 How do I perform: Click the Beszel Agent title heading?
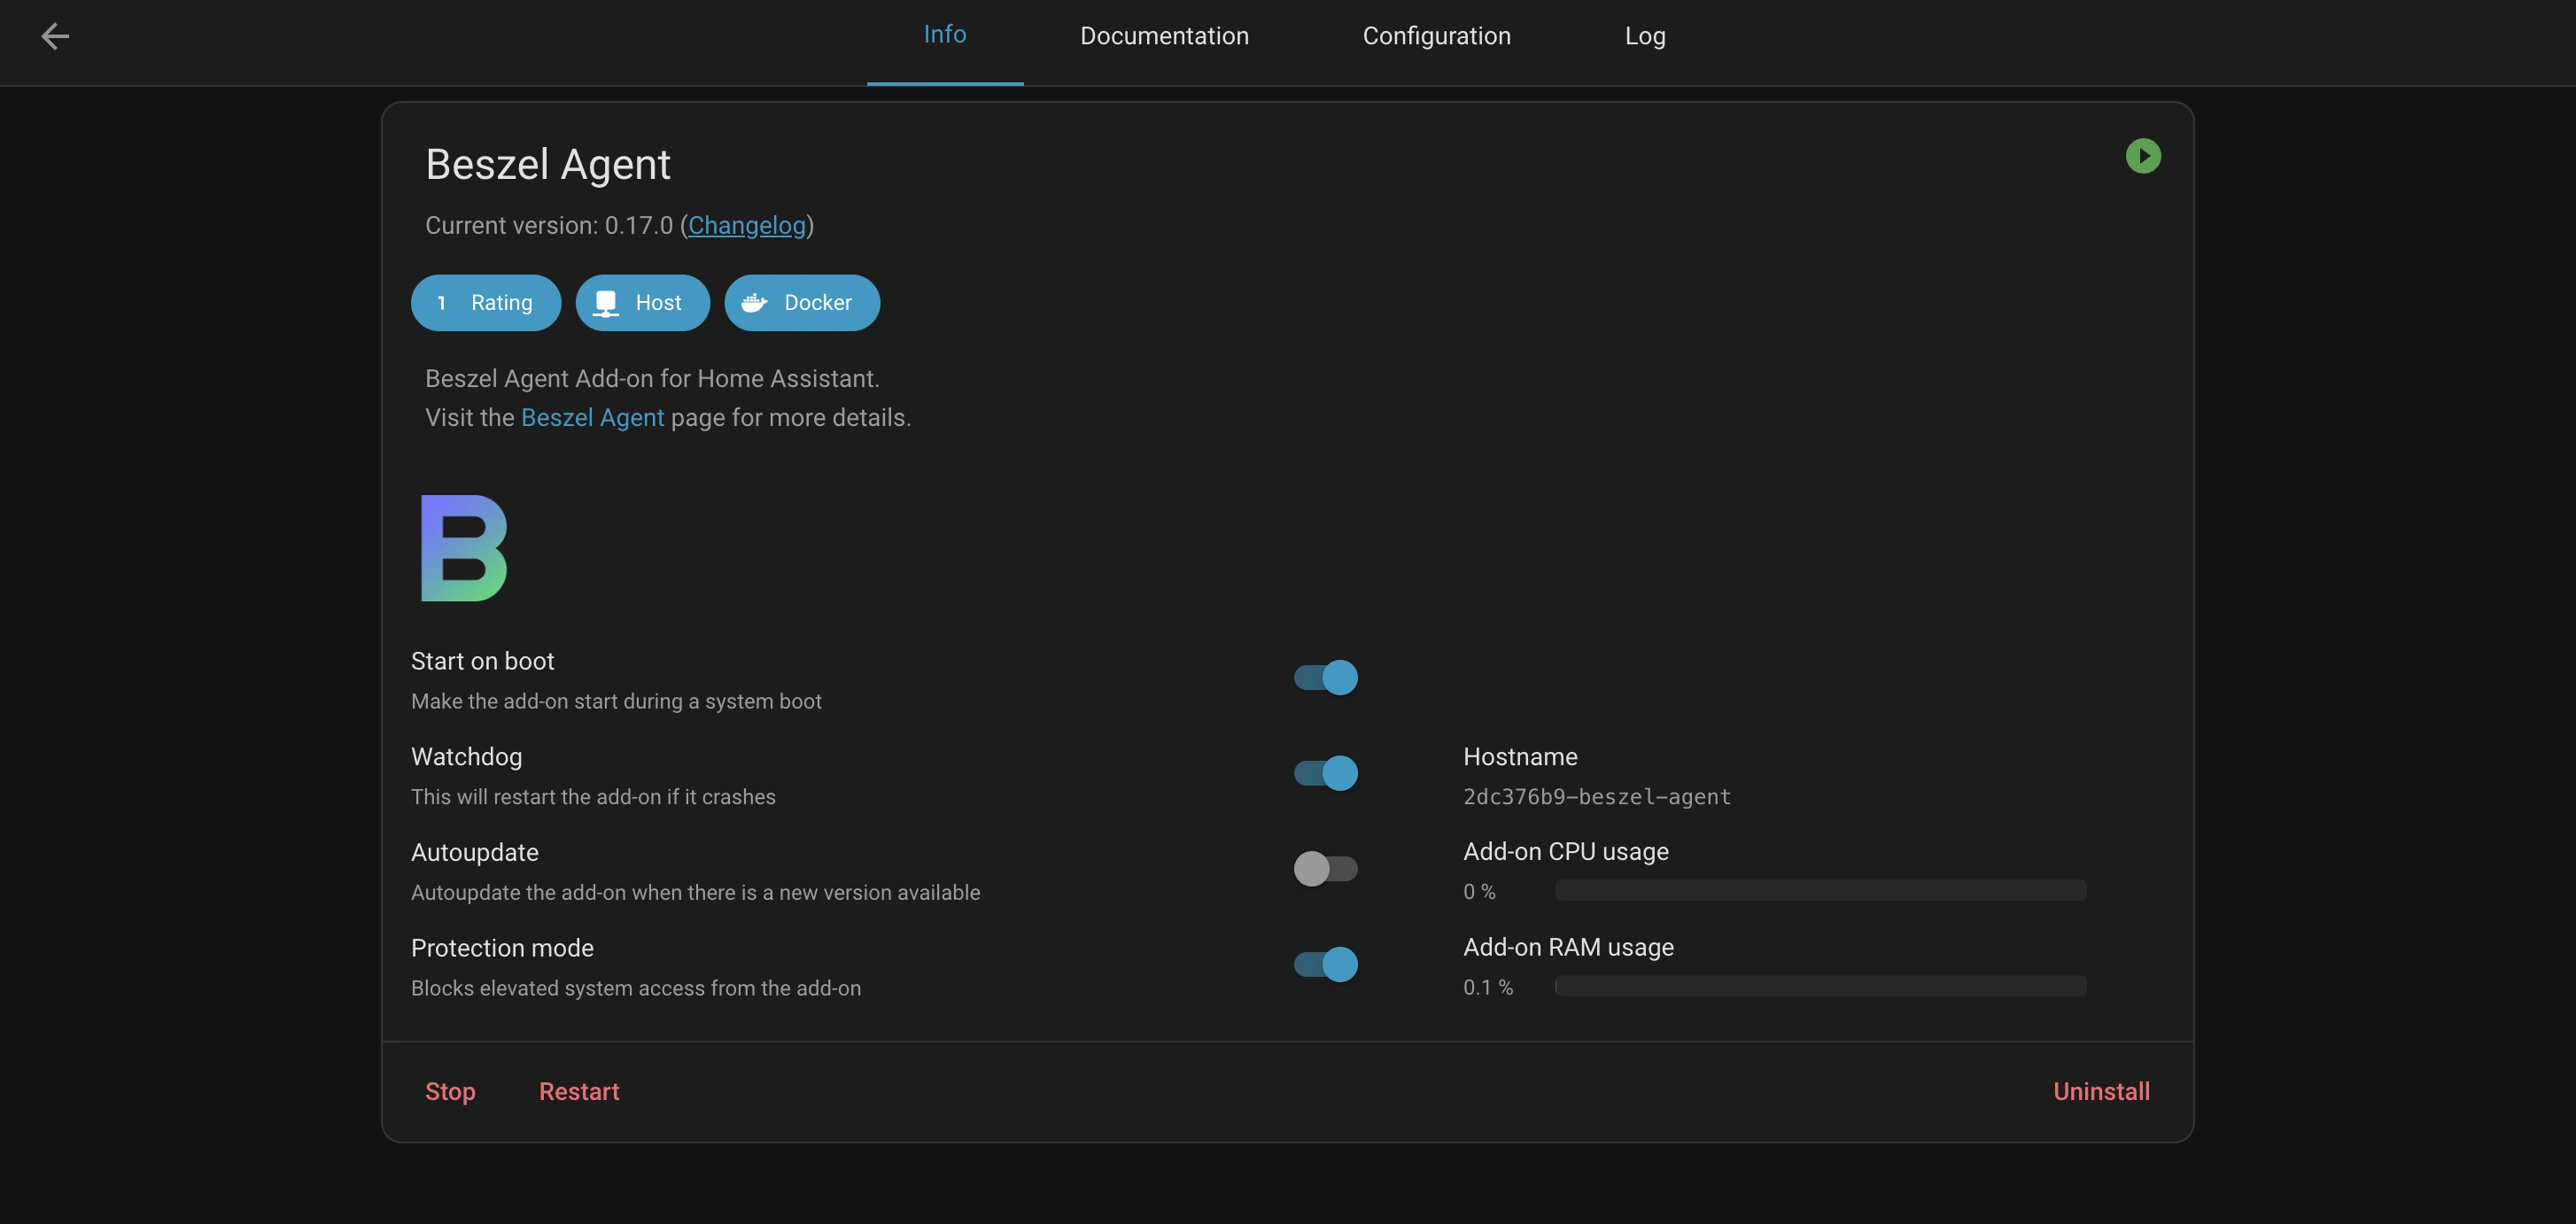coord(548,165)
